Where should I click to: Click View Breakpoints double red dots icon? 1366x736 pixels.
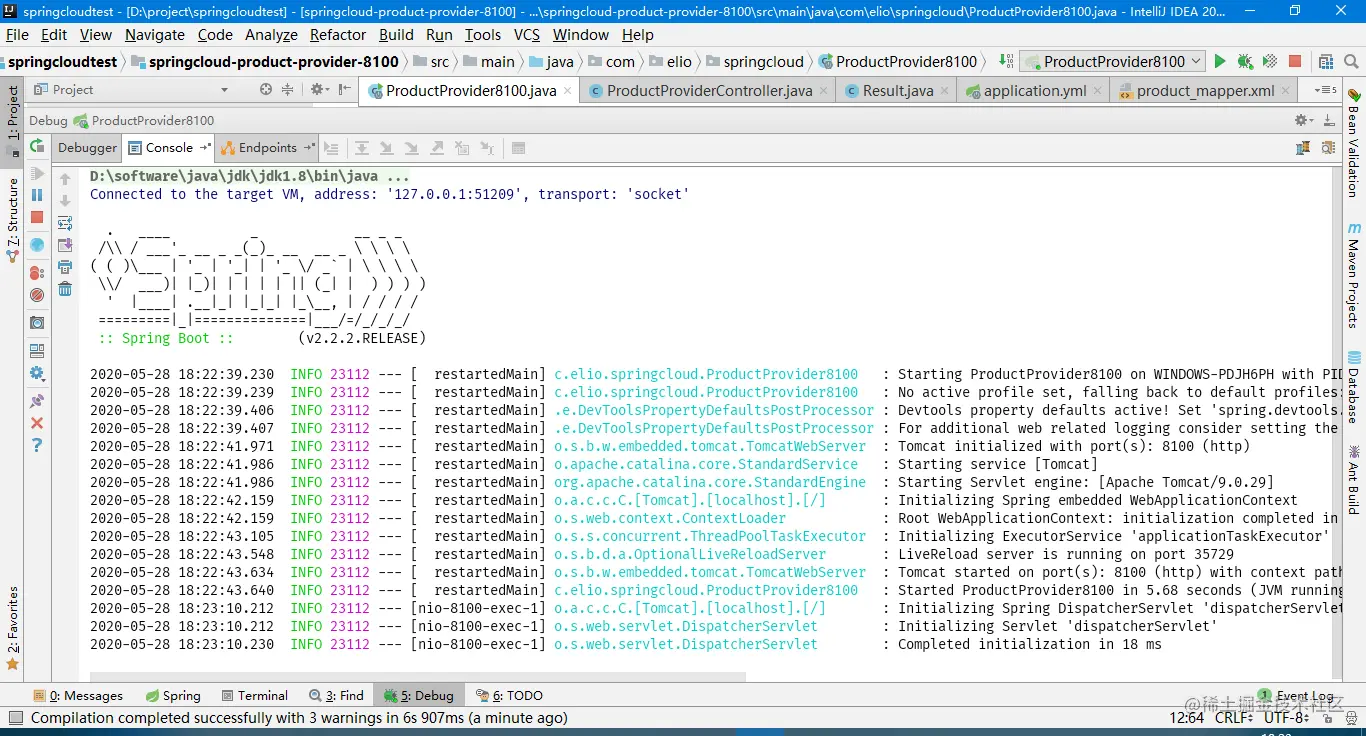pyautogui.click(x=37, y=272)
